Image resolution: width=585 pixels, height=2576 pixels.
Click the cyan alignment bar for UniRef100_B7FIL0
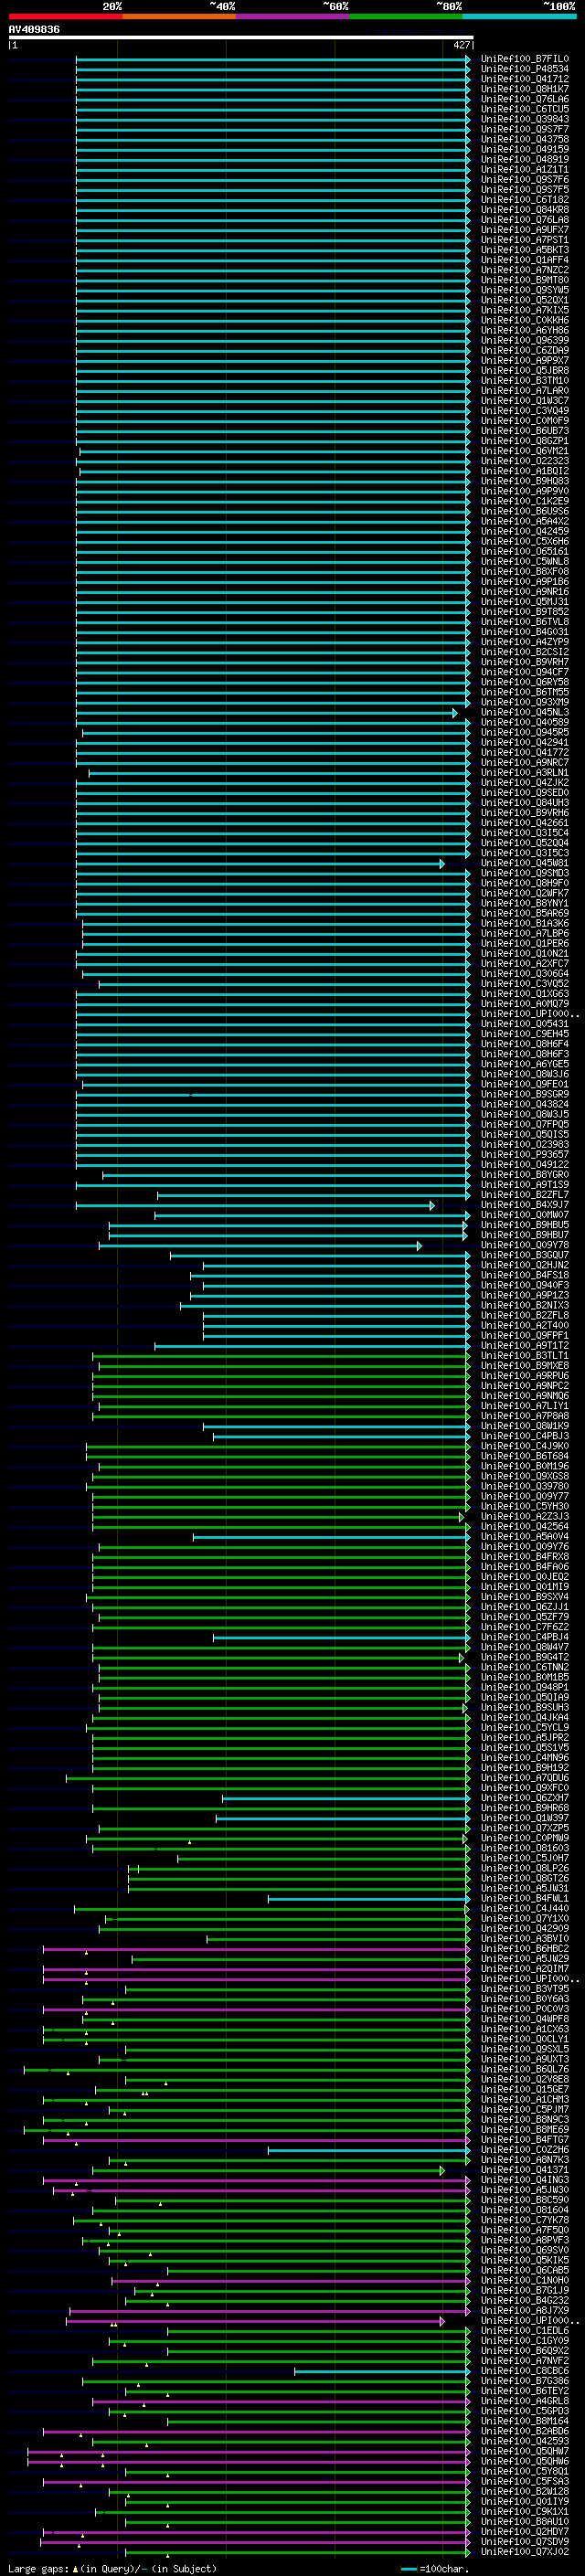click(272, 59)
